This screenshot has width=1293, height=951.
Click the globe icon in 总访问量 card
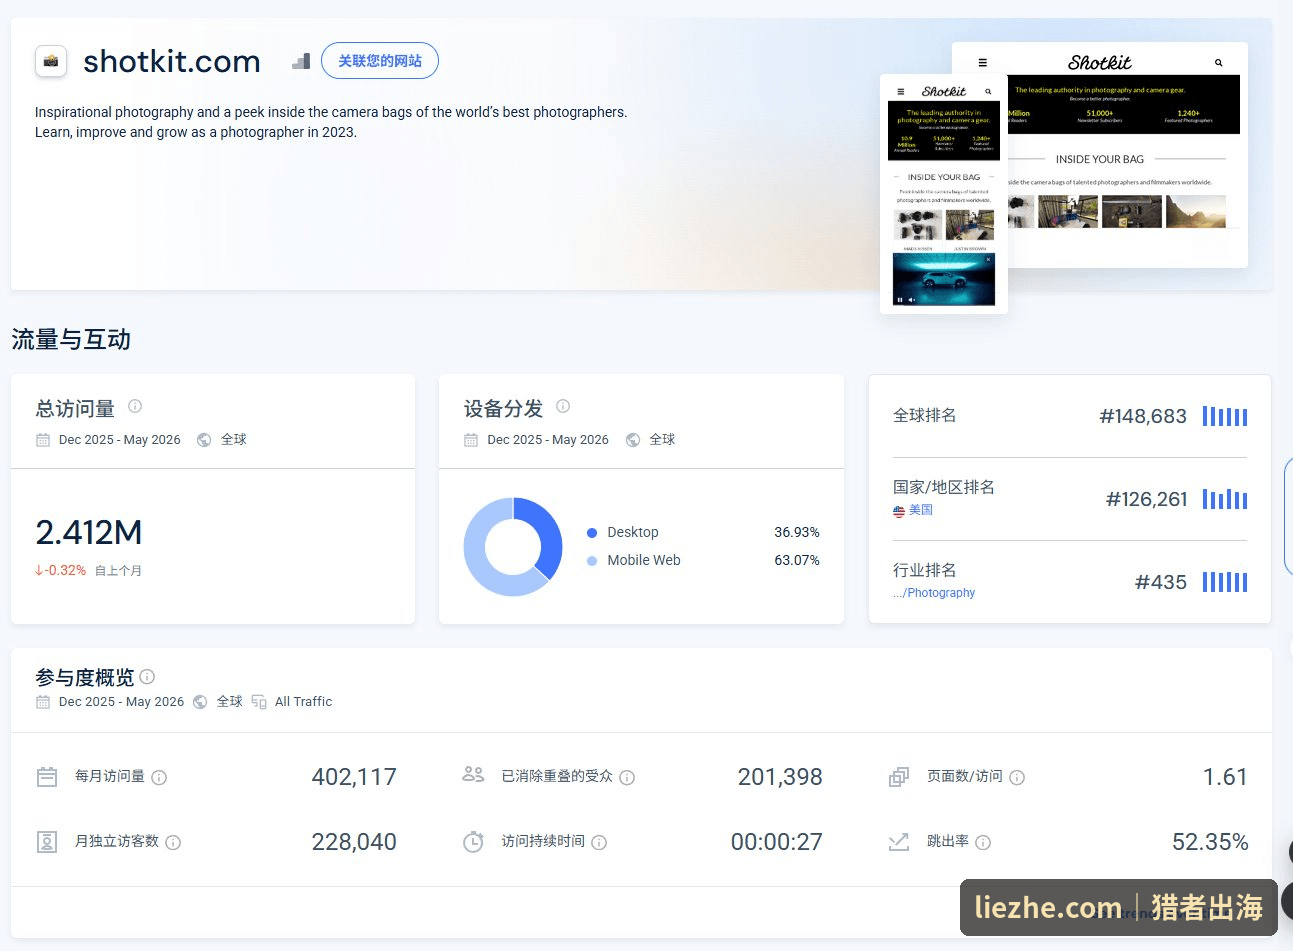pyautogui.click(x=204, y=440)
